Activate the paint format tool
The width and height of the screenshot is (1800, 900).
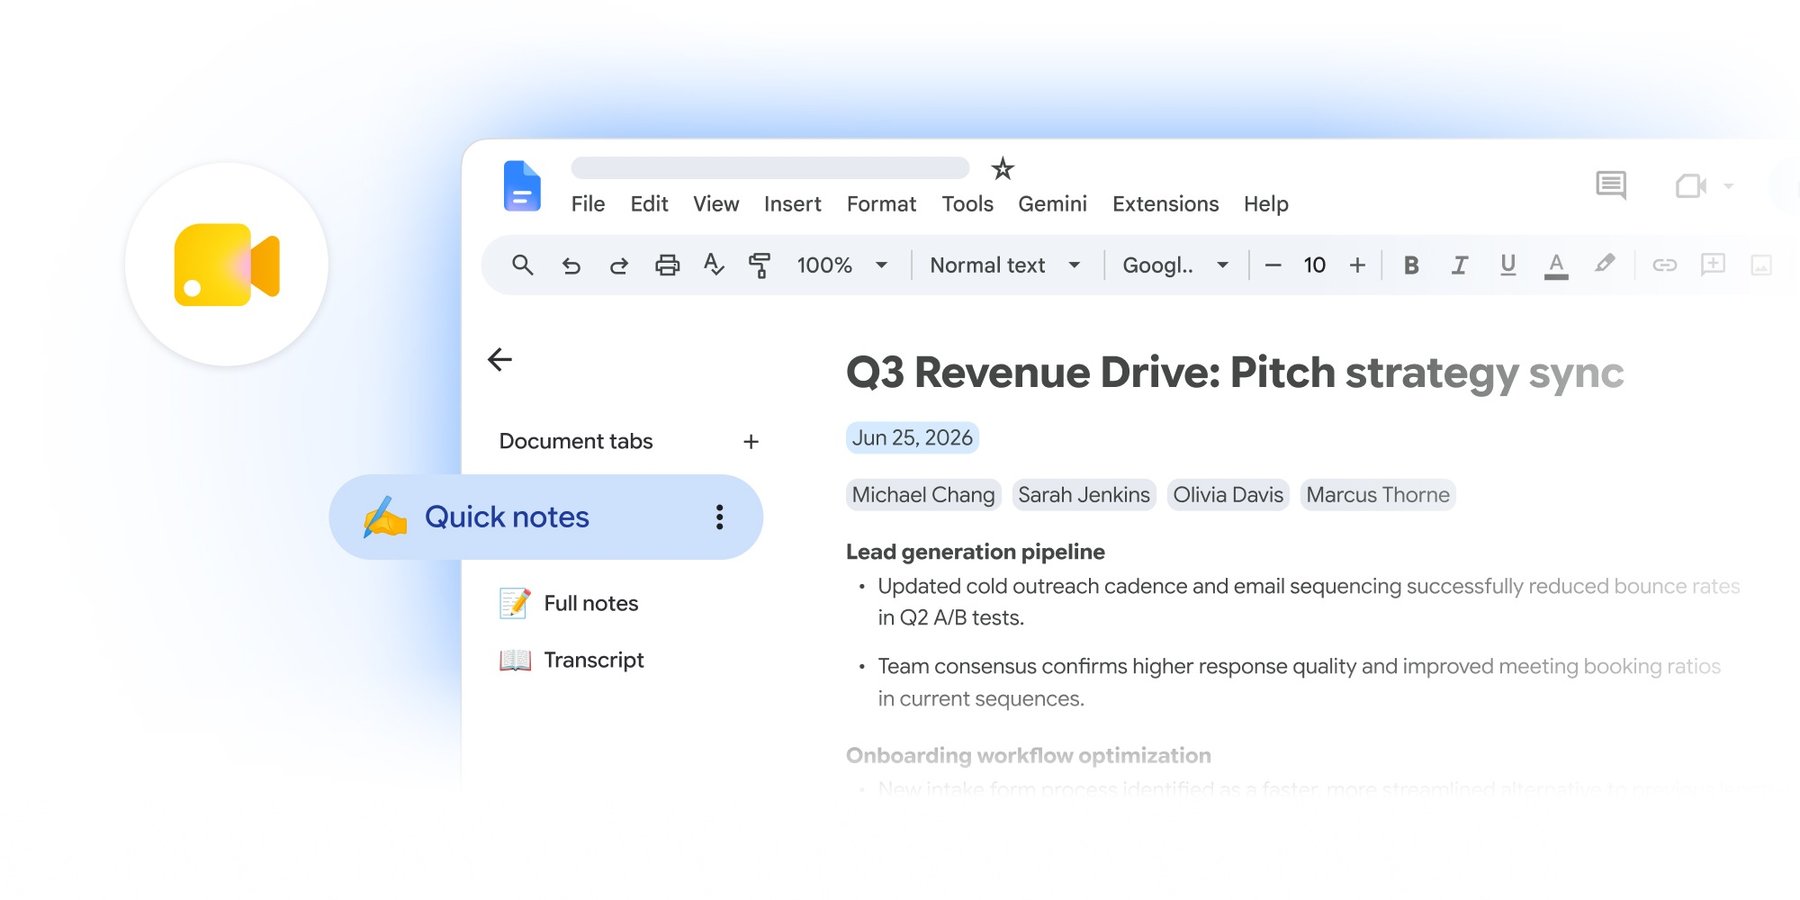(x=760, y=265)
